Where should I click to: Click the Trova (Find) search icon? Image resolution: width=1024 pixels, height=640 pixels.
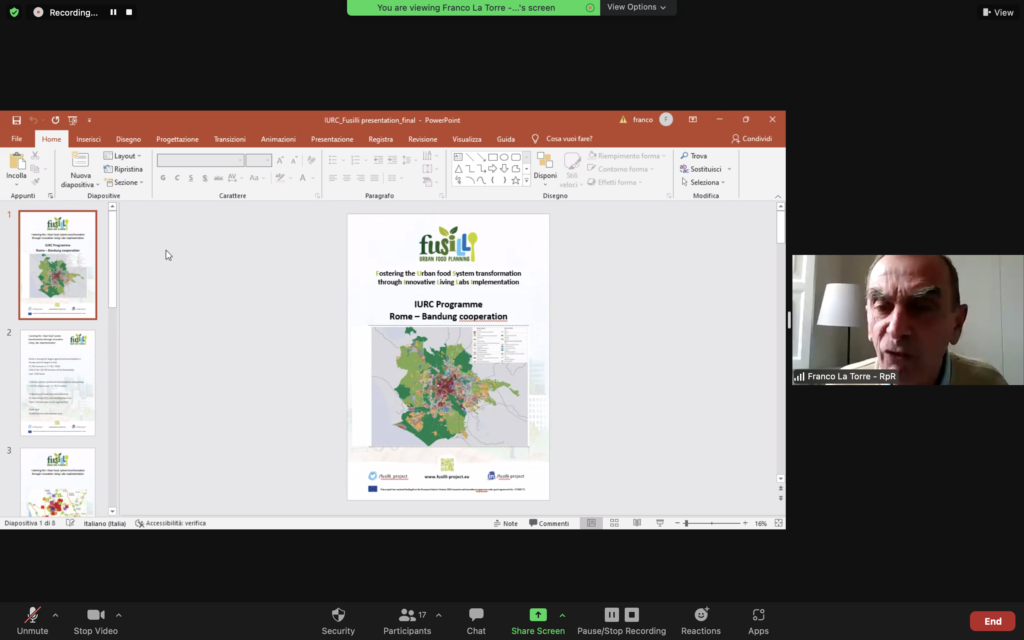684,156
